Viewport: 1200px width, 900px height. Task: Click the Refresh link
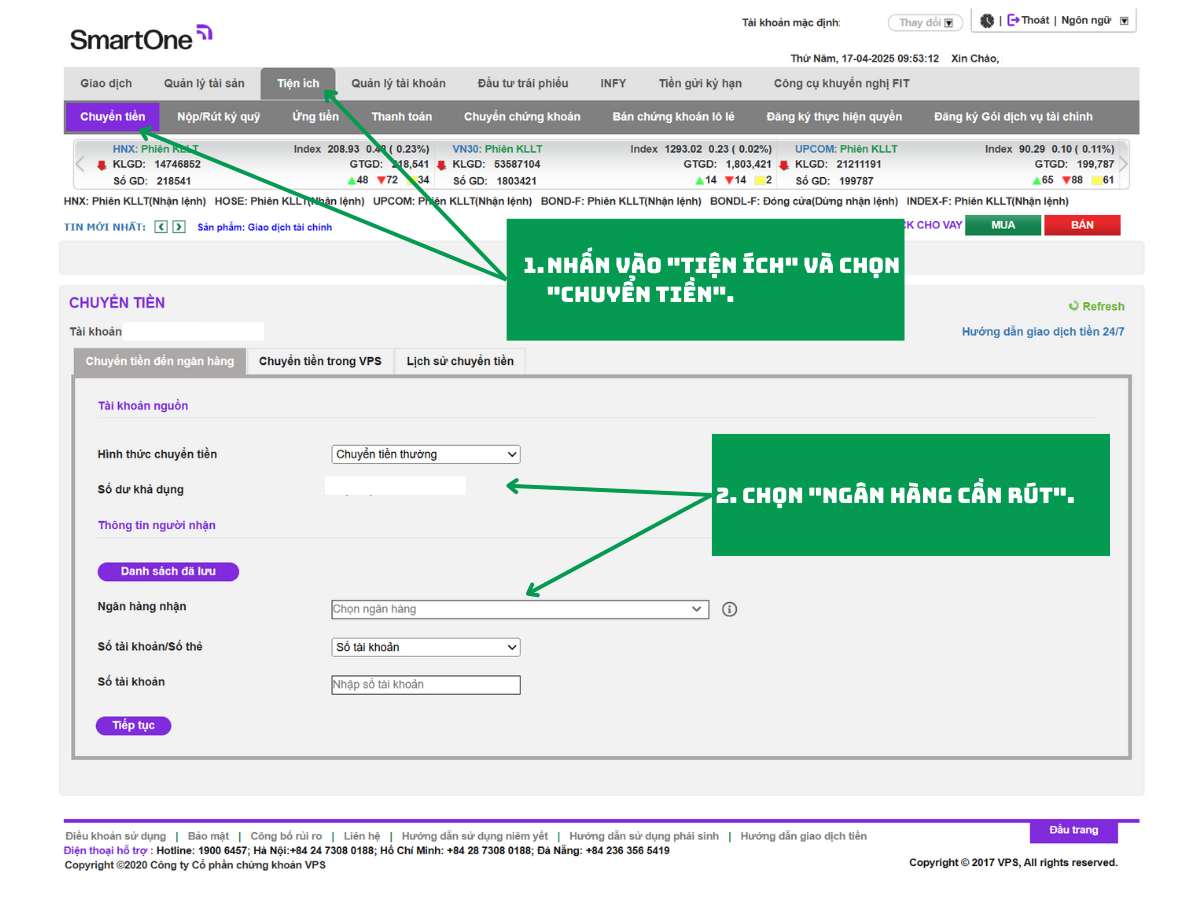coord(1103,306)
